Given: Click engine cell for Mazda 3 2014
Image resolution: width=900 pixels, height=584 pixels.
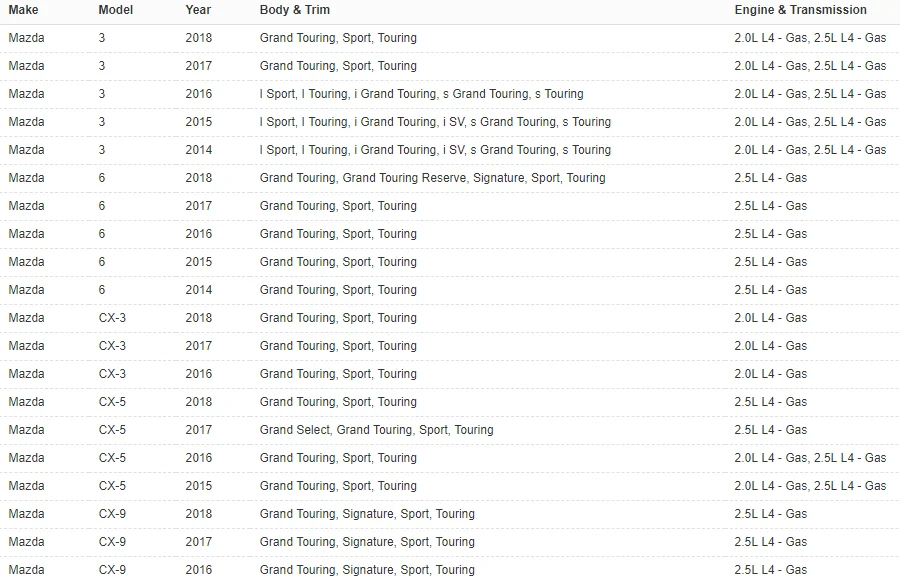Looking at the screenshot, I should point(810,150).
